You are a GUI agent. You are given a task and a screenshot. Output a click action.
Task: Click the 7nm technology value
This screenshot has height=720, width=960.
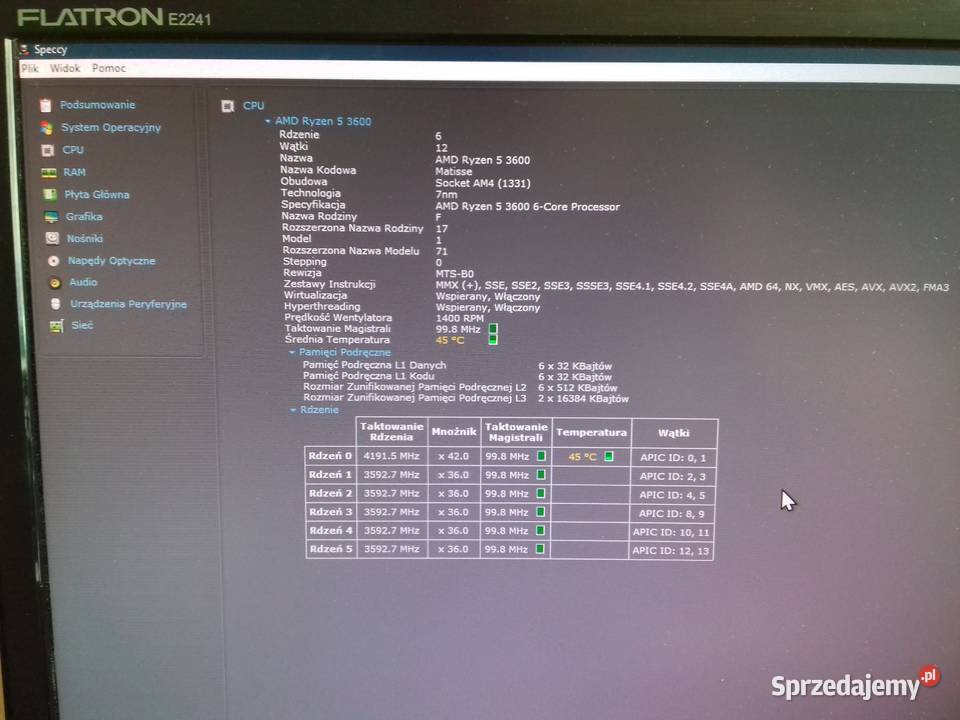(446, 195)
